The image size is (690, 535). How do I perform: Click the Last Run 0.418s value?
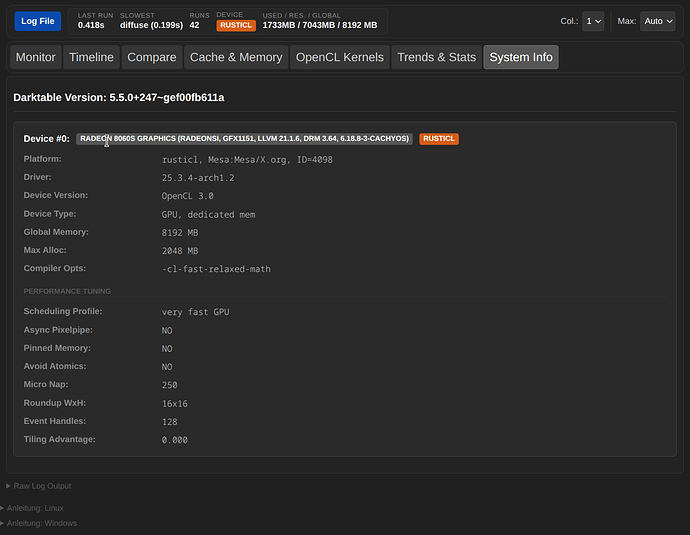pyautogui.click(x=91, y=25)
